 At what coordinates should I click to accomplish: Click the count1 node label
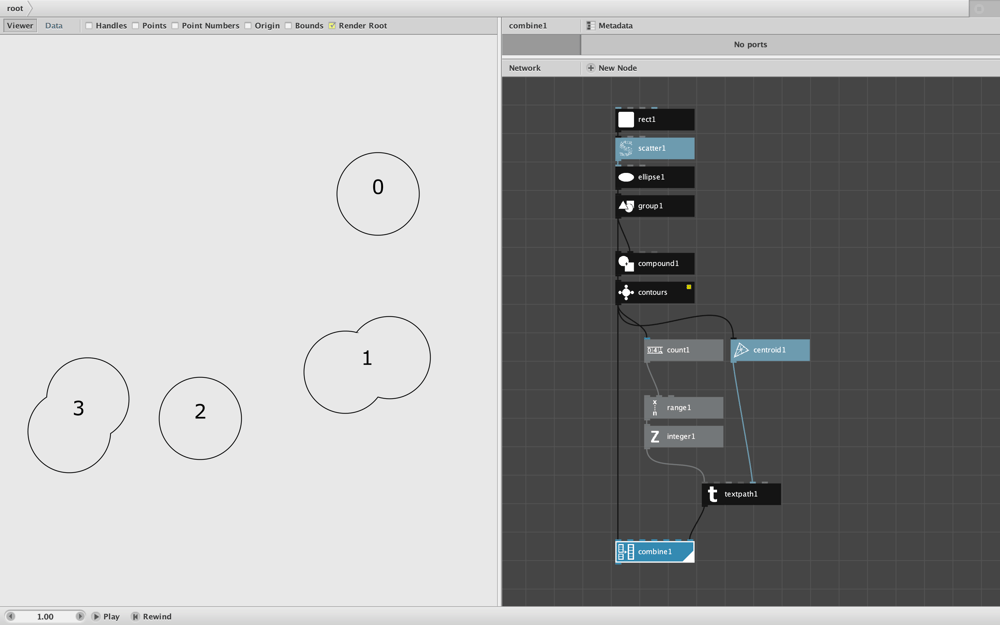point(678,350)
